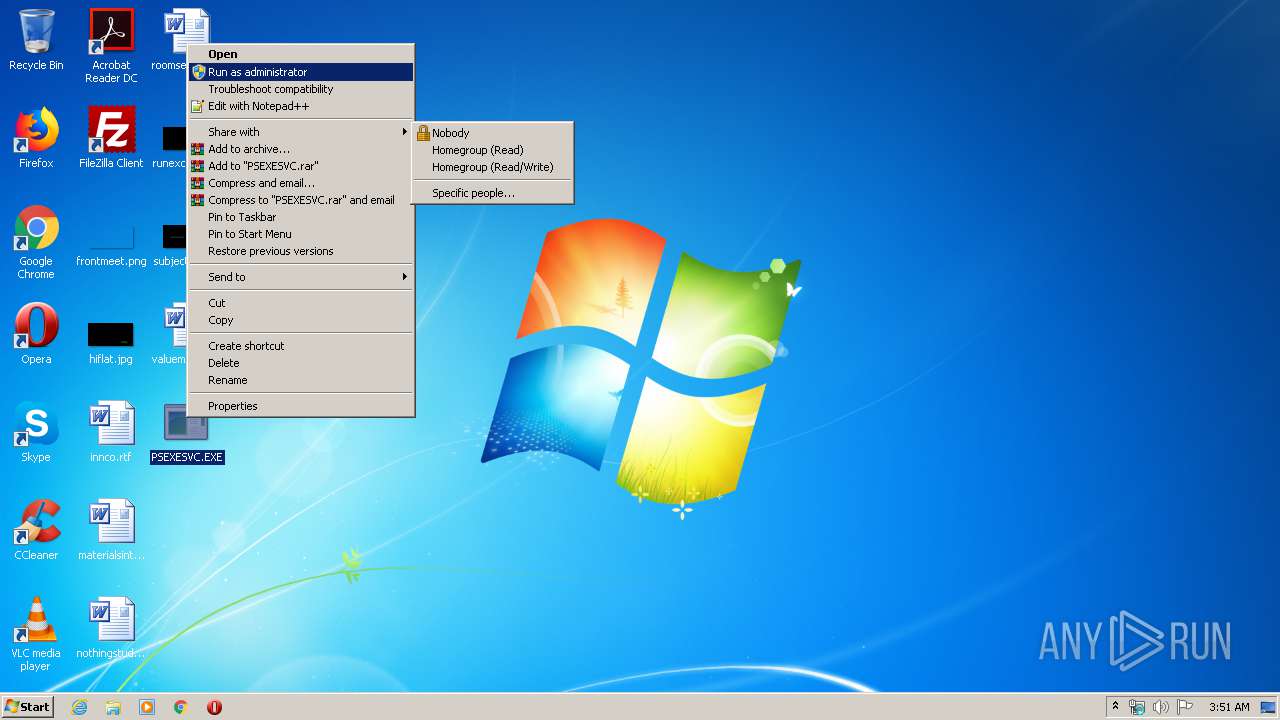Open the CCleaner desktop shortcut
1280x720 pixels.
click(x=36, y=530)
